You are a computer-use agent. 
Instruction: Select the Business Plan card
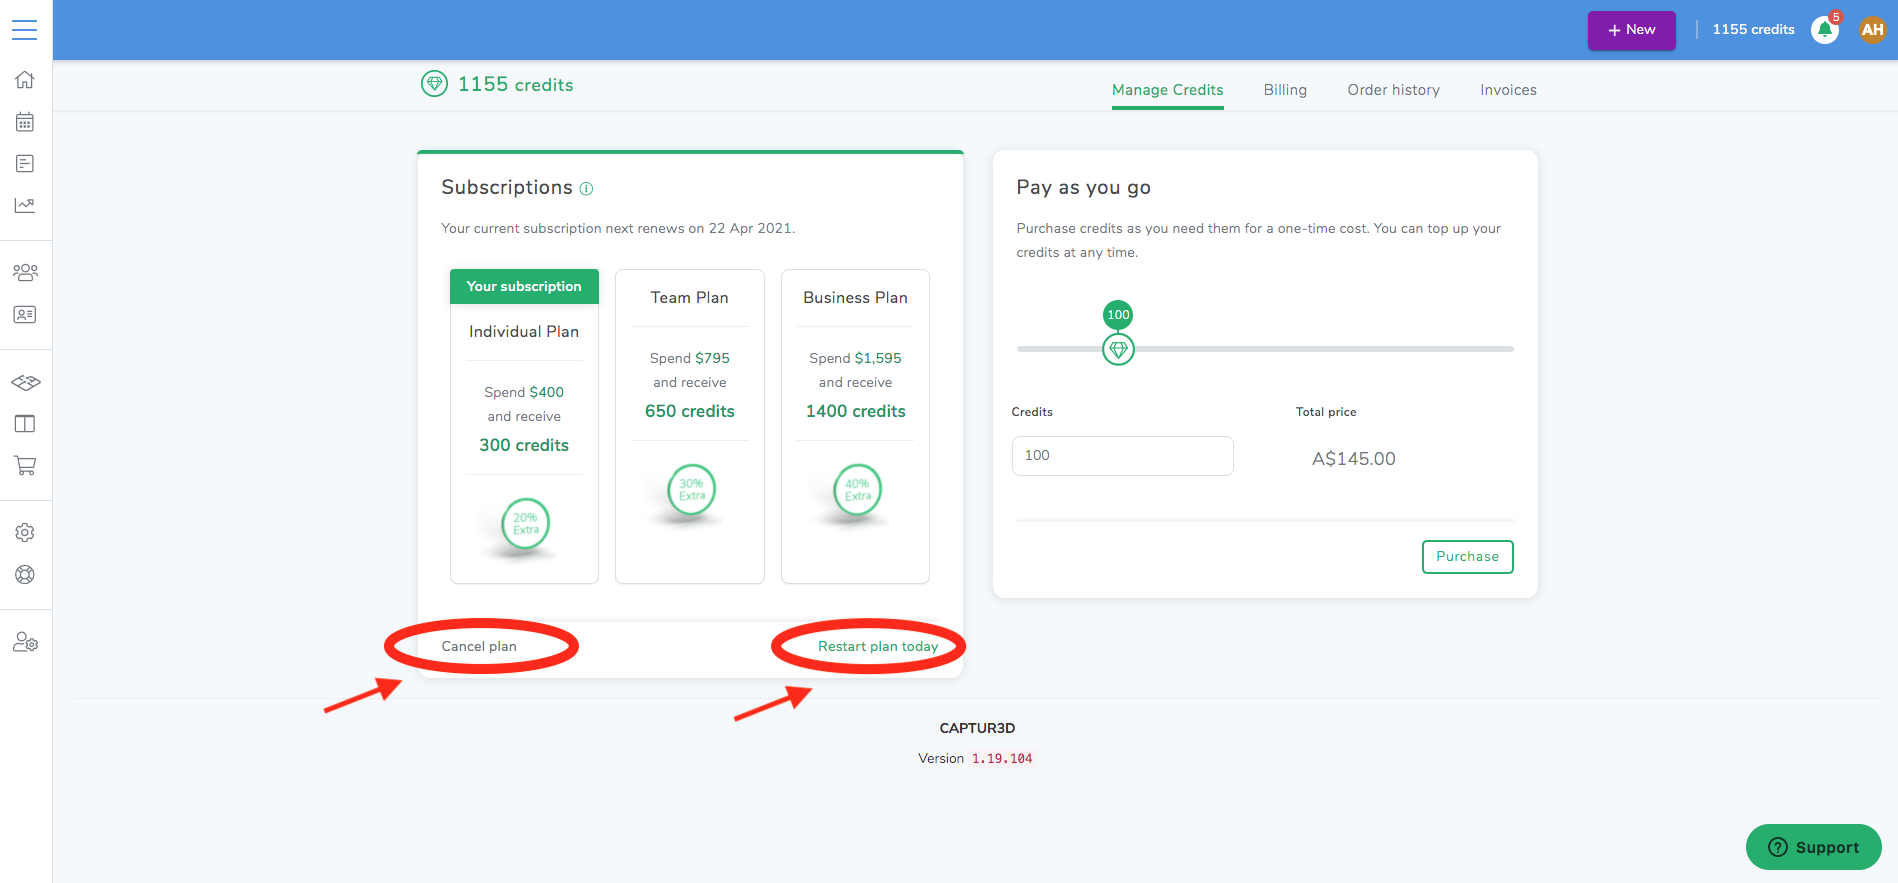(855, 426)
